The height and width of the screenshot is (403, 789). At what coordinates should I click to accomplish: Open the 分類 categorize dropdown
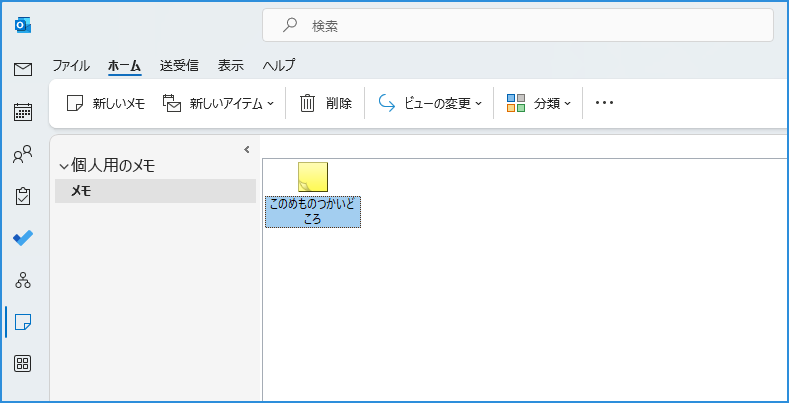click(x=538, y=104)
